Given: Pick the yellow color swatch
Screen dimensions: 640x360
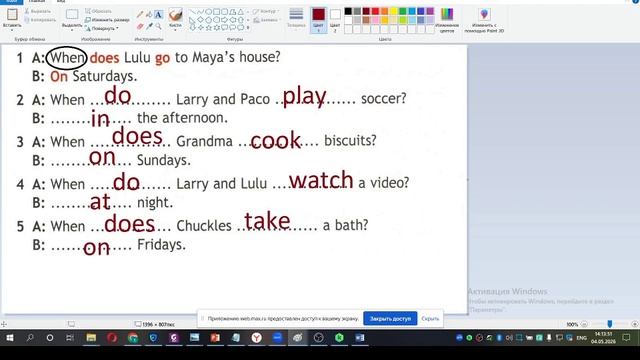Looking at the screenshot, I should pos(394,11).
